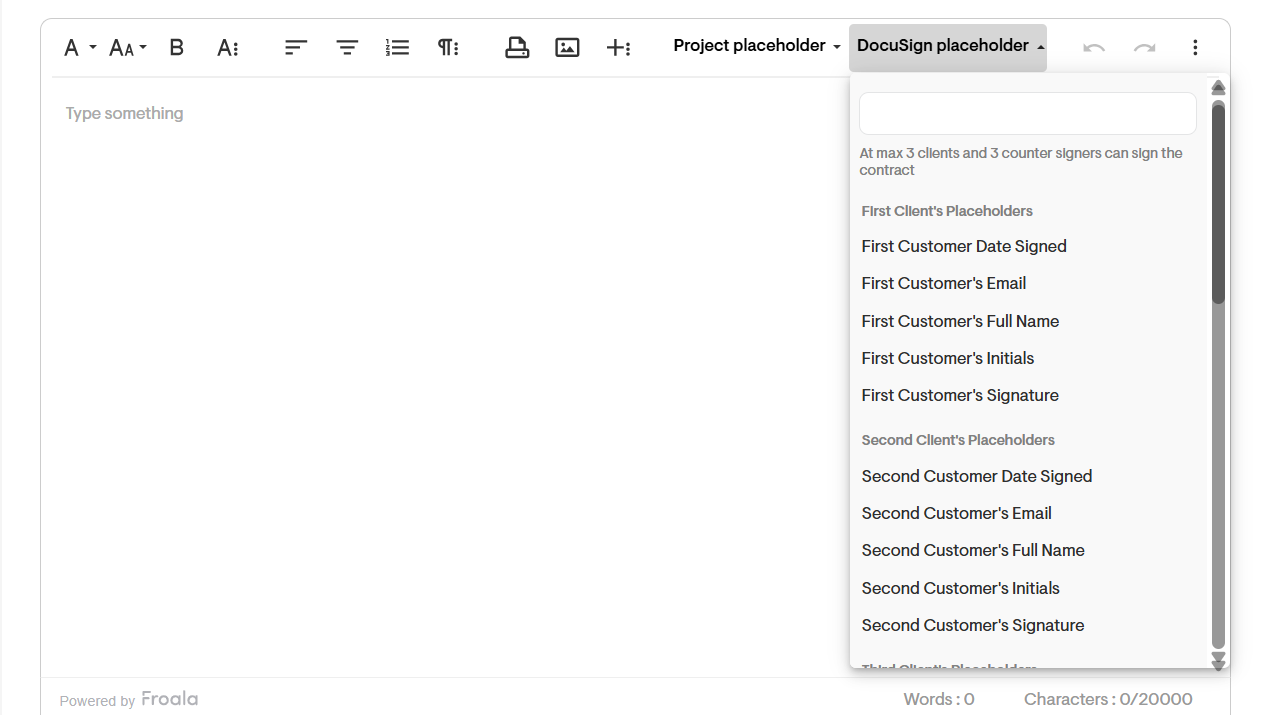Screen dimensions: 1261x715
Task: Open more text formatting options
Action: (x=228, y=47)
